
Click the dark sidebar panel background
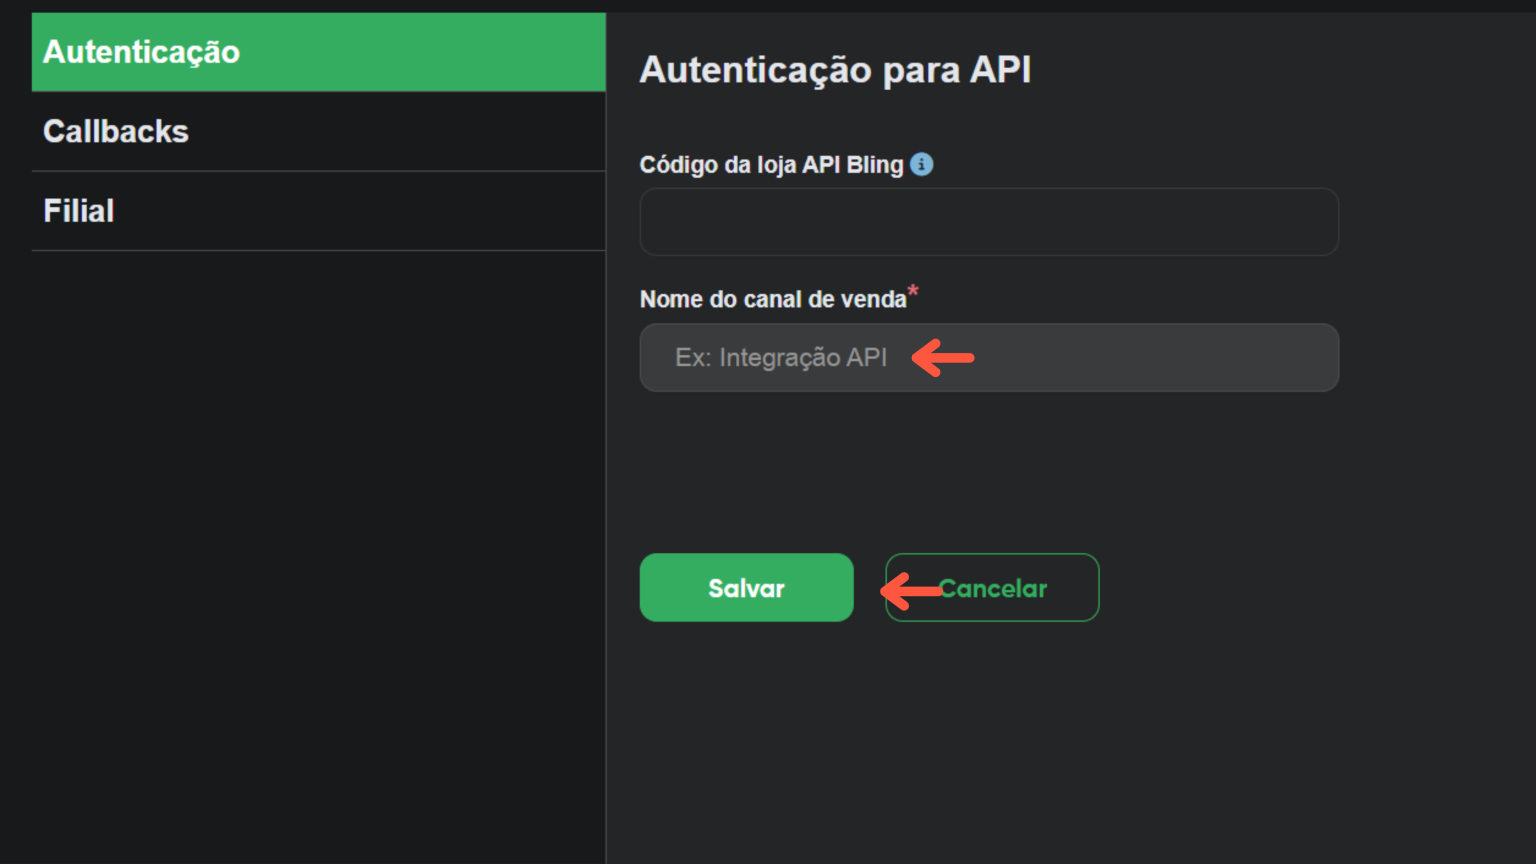pyautogui.click(x=300, y=500)
